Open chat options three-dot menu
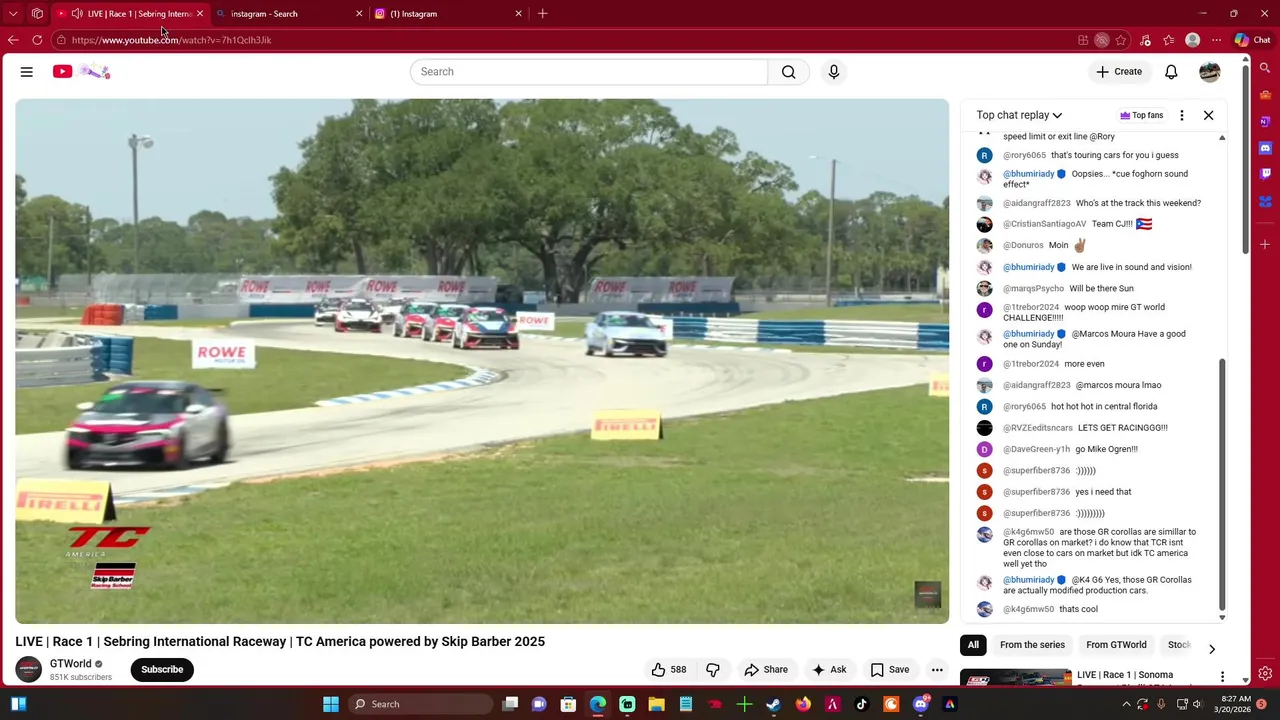 tap(1182, 115)
